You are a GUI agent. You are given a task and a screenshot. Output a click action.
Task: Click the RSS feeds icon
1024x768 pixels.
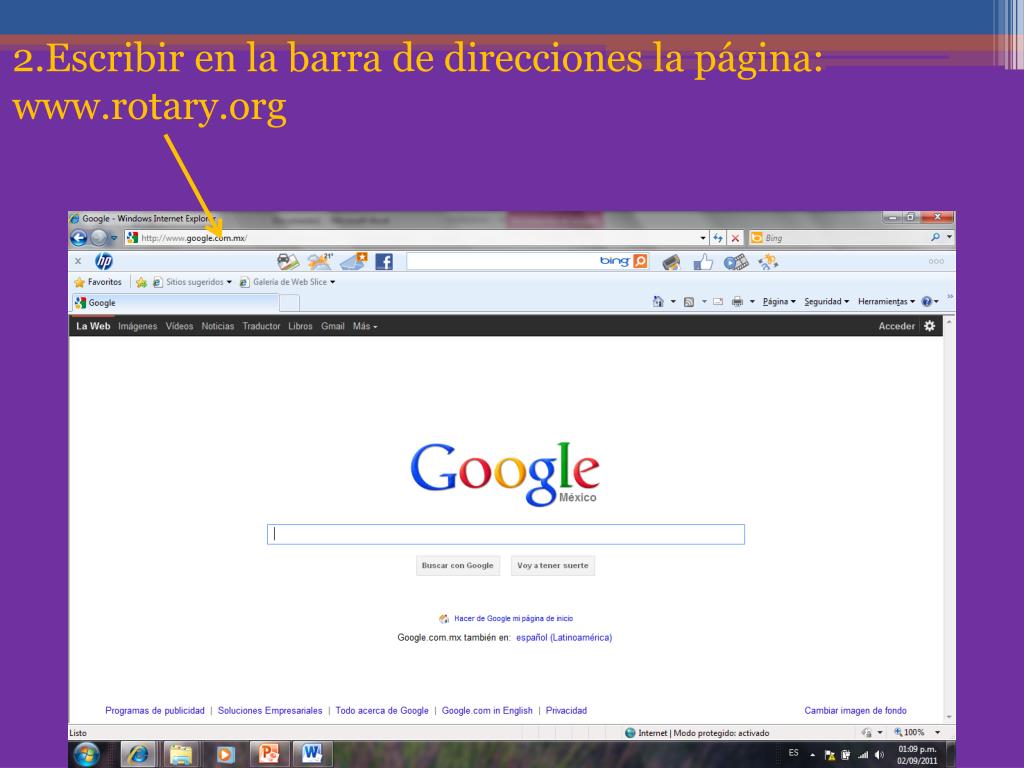click(x=688, y=302)
